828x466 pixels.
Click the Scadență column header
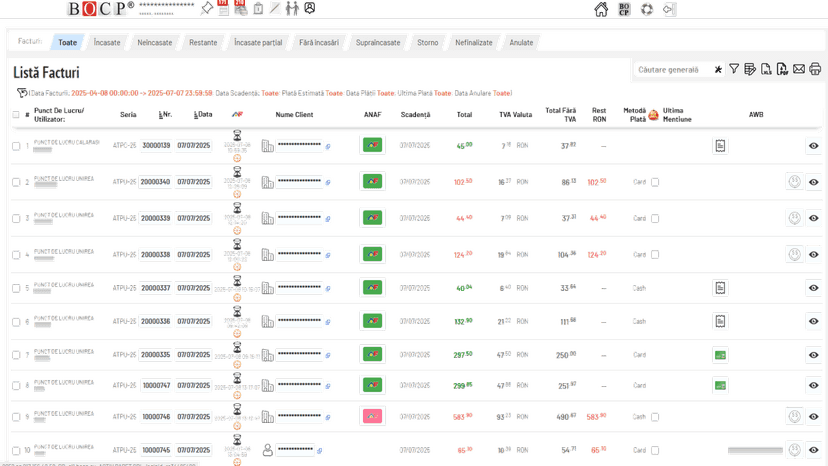tap(415, 114)
